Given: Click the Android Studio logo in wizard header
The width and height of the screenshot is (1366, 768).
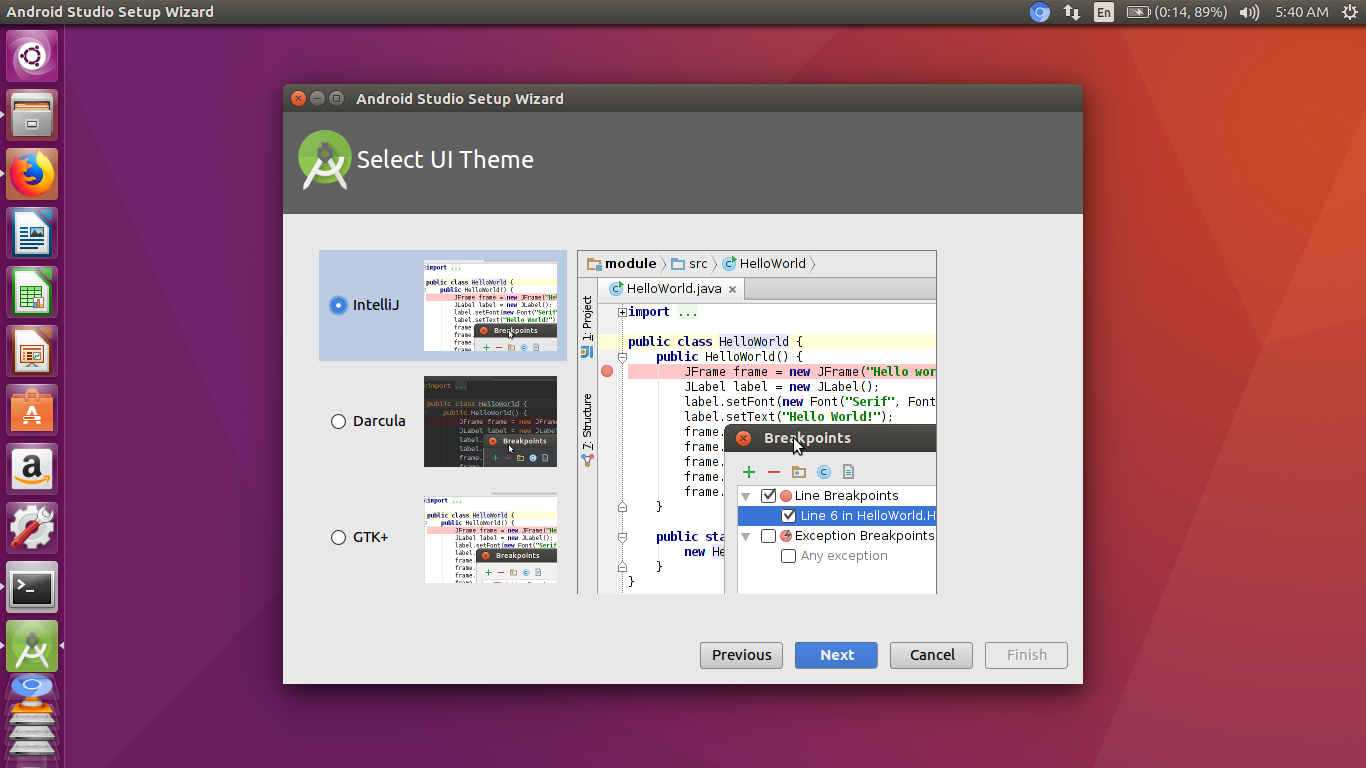Looking at the screenshot, I should click(325, 160).
